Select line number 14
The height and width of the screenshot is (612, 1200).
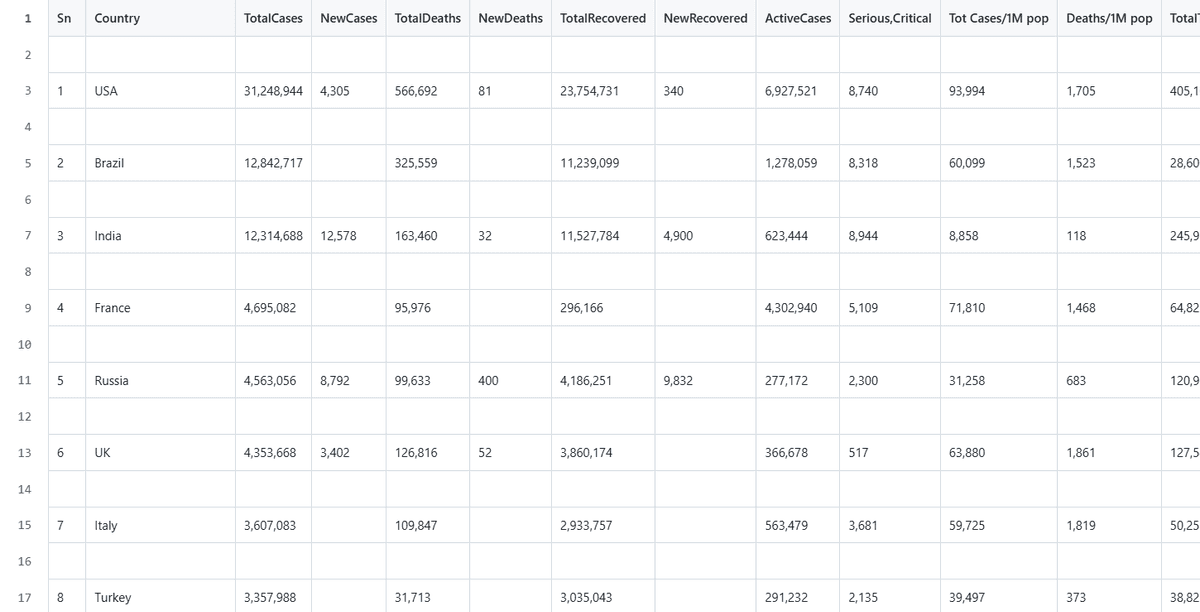click(25, 489)
